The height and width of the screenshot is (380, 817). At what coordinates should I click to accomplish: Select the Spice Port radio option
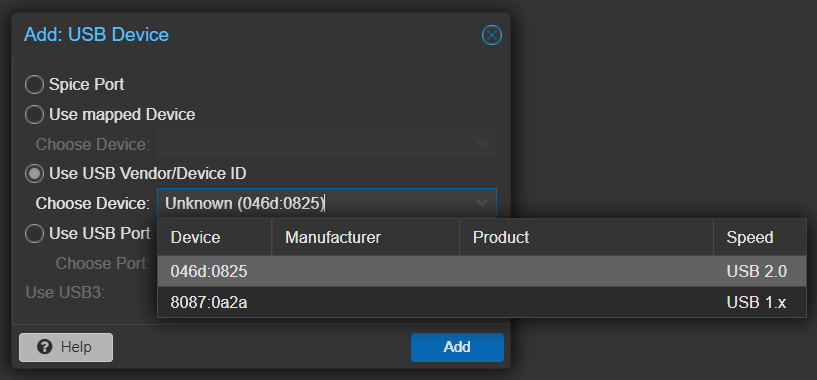[34, 84]
